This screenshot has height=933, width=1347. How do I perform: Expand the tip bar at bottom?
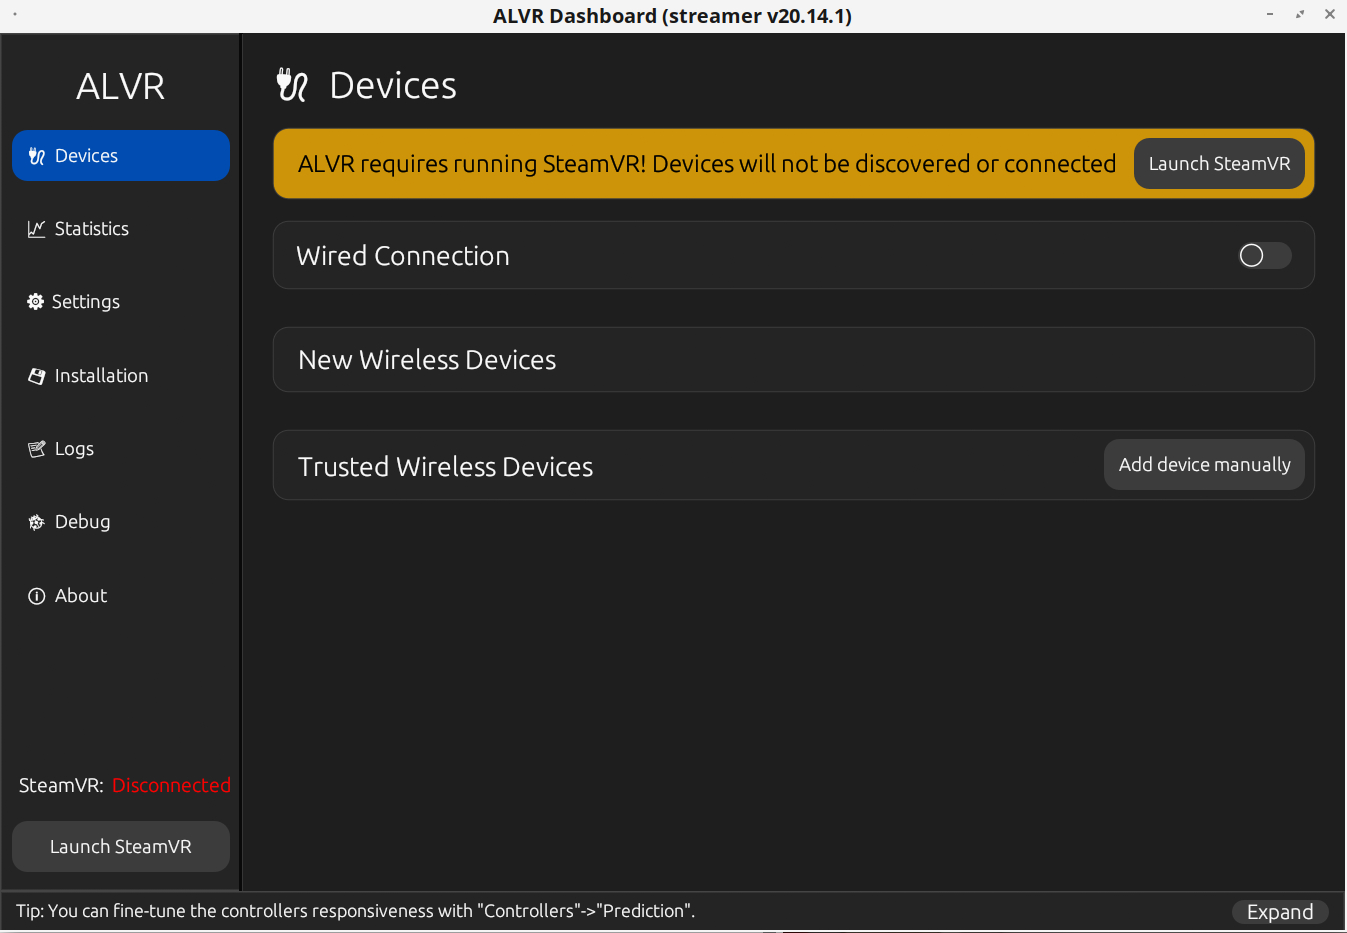point(1280,912)
